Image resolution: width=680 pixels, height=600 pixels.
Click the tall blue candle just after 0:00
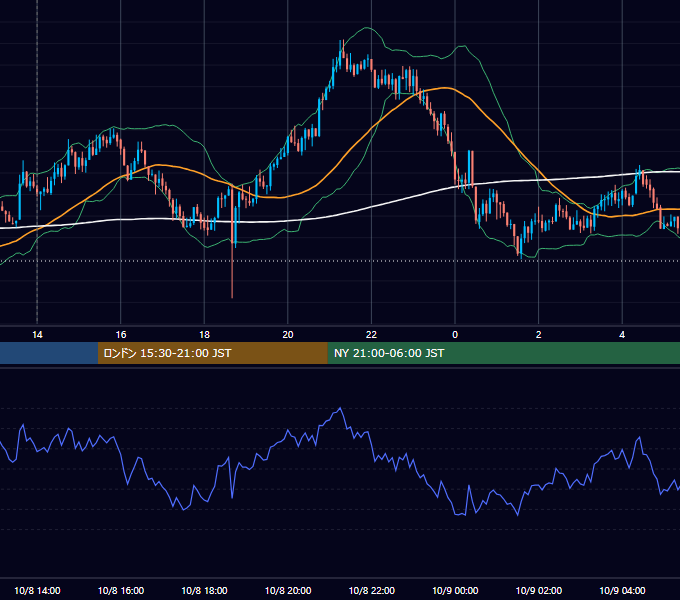tap(471, 169)
